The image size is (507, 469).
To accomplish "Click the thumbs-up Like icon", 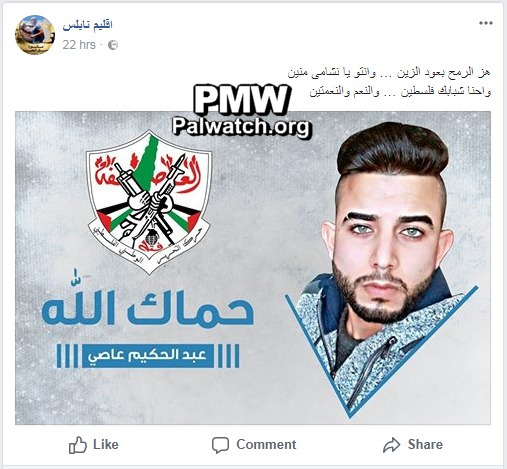I will 78,445.
